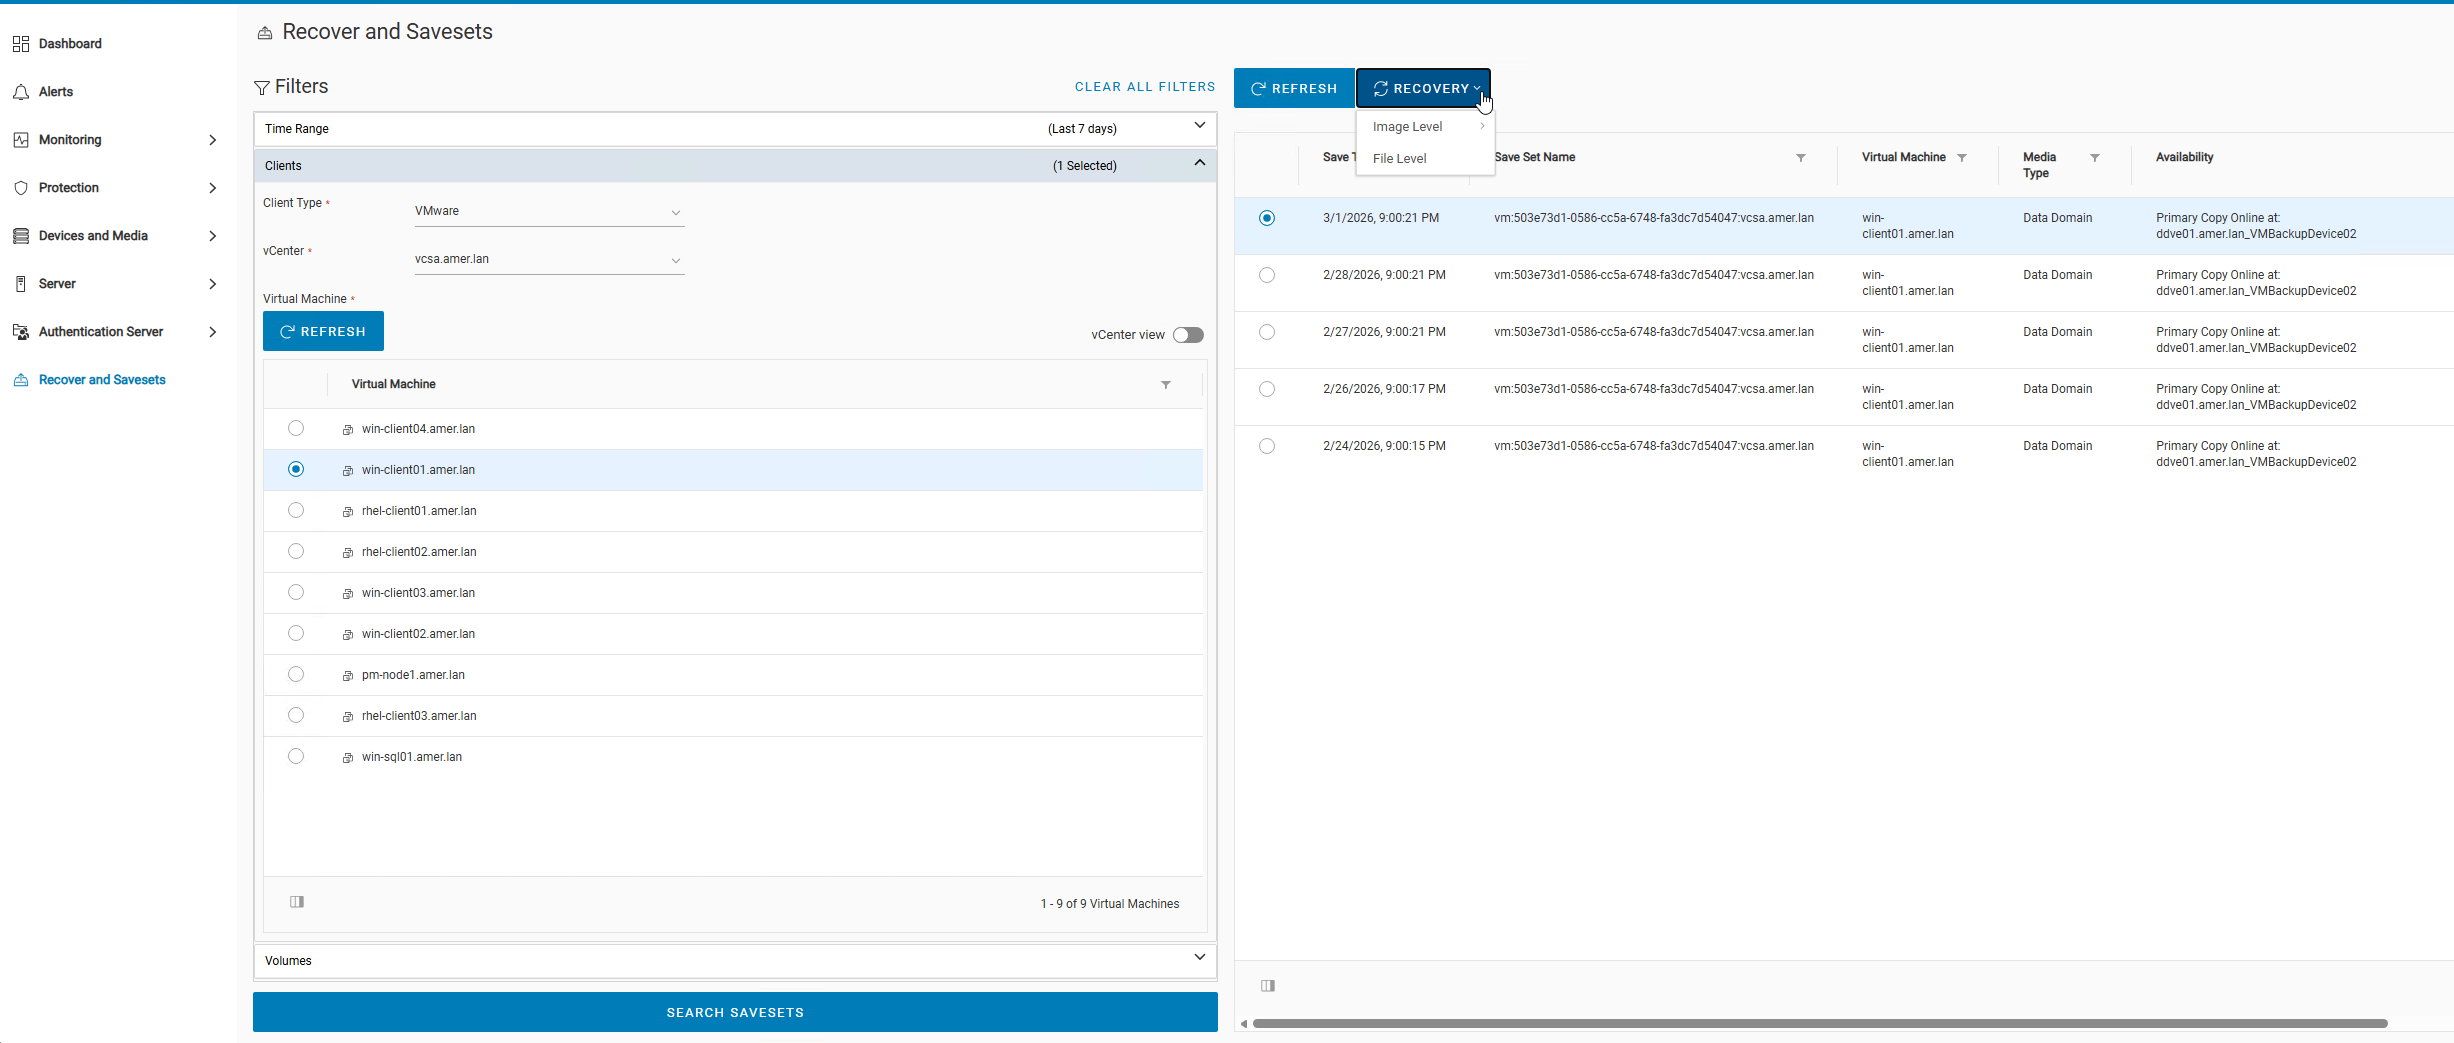2454x1043 pixels.
Task: Toggle the vCenter view switch
Action: pyautogui.click(x=1188, y=335)
